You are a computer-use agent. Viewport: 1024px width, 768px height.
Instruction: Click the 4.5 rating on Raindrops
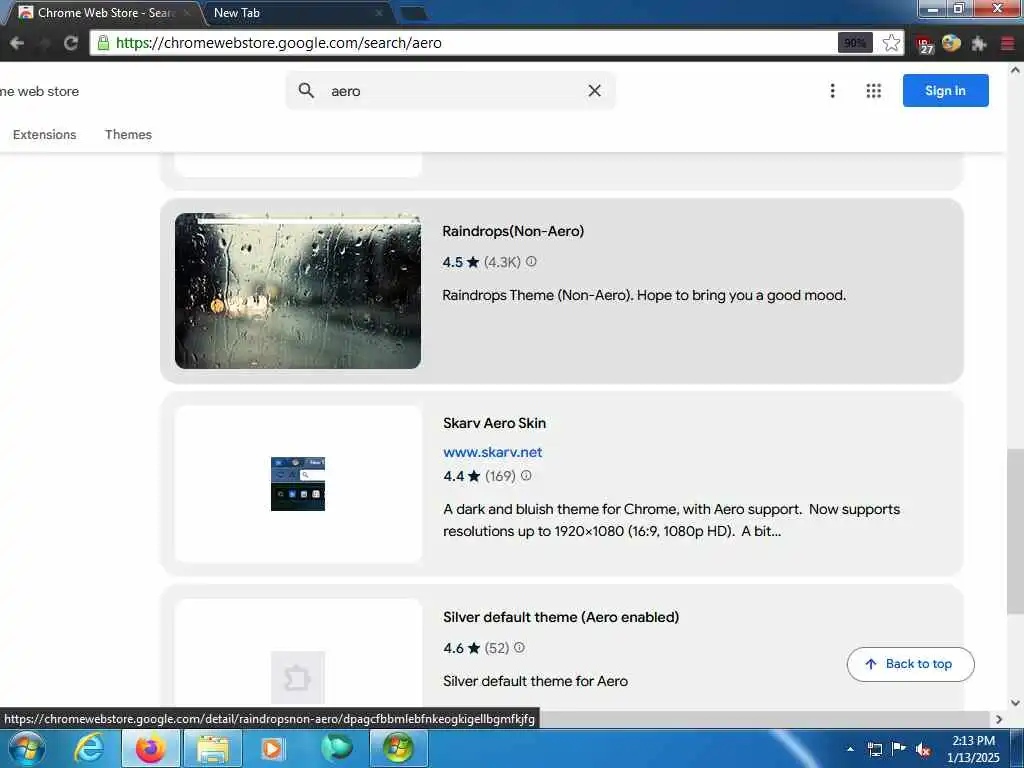click(x=452, y=262)
